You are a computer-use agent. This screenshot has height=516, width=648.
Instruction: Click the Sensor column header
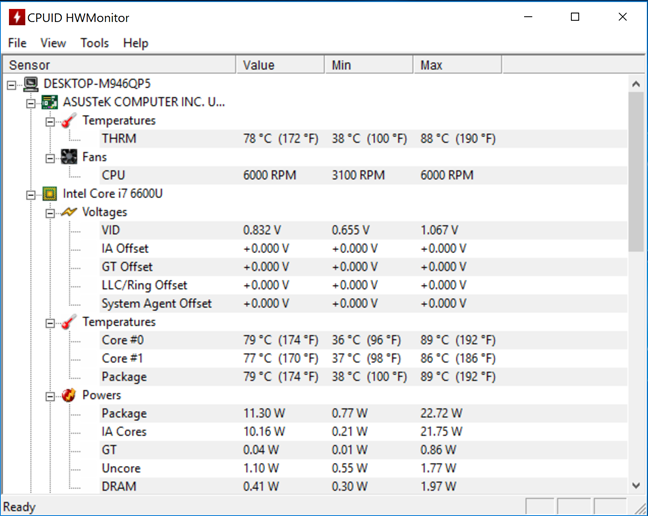[119, 65]
